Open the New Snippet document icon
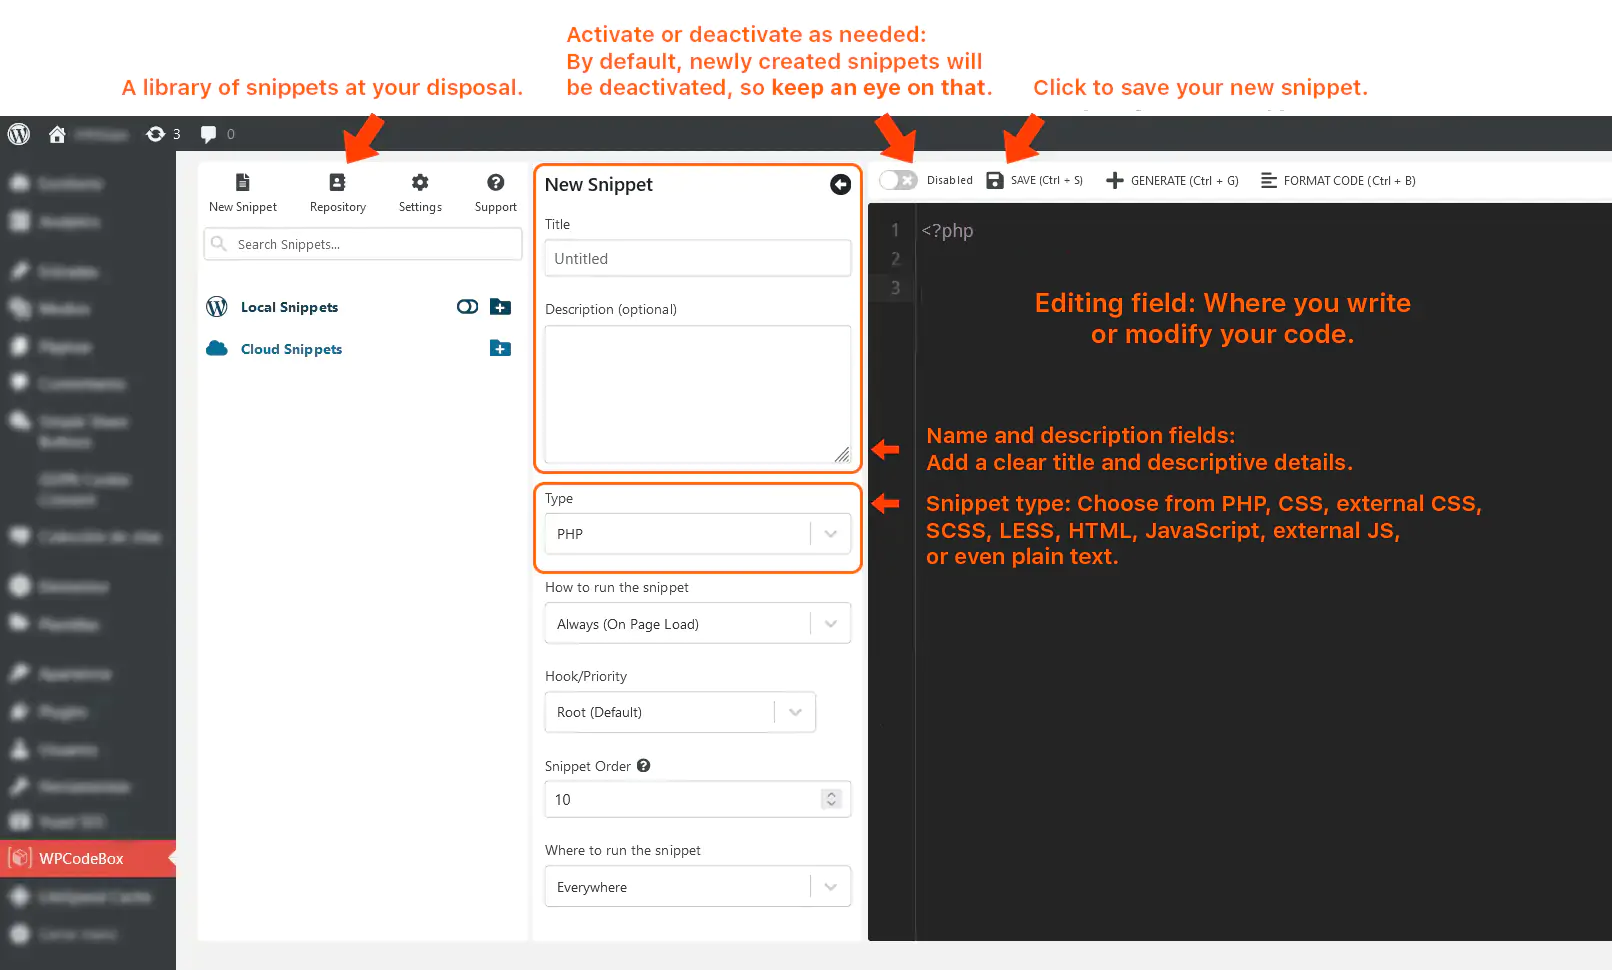Image resolution: width=1612 pixels, height=970 pixels. pyautogui.click(x=242, y=183)
